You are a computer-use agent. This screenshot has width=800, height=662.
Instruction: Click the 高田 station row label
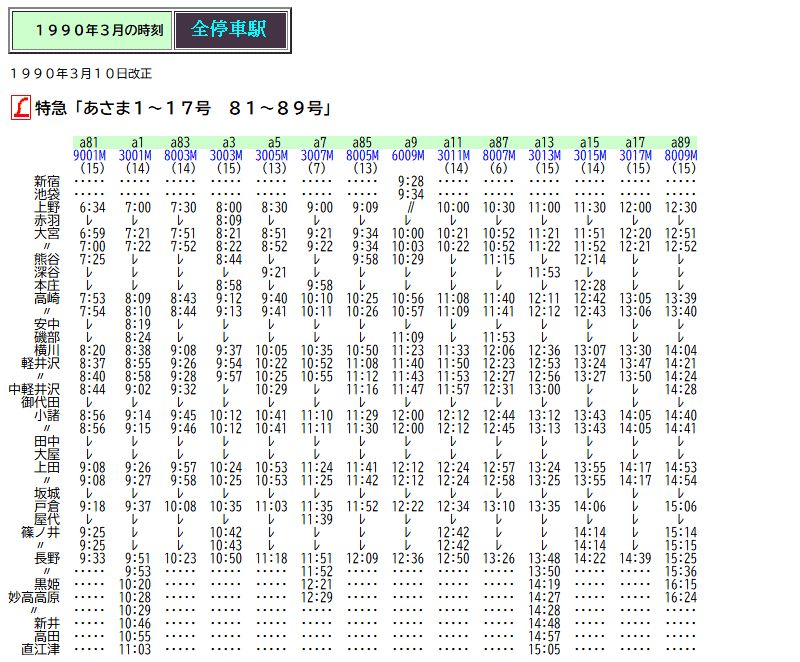[x=47, y=636]
